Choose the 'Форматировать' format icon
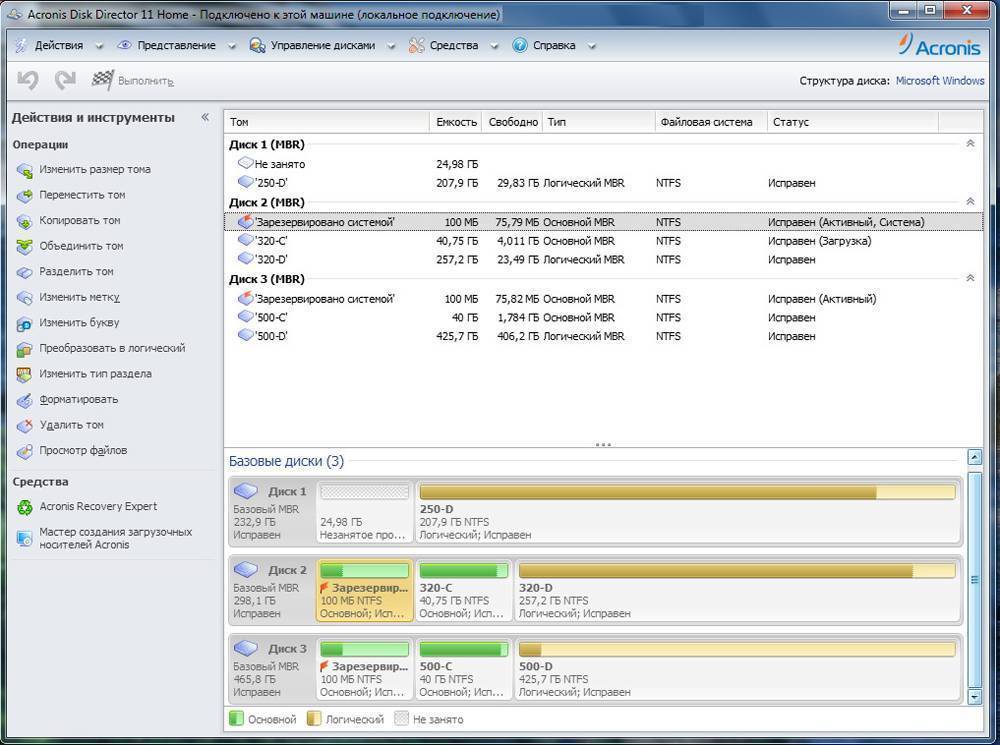The image size is (1000, 745). [x=25, y=400]
